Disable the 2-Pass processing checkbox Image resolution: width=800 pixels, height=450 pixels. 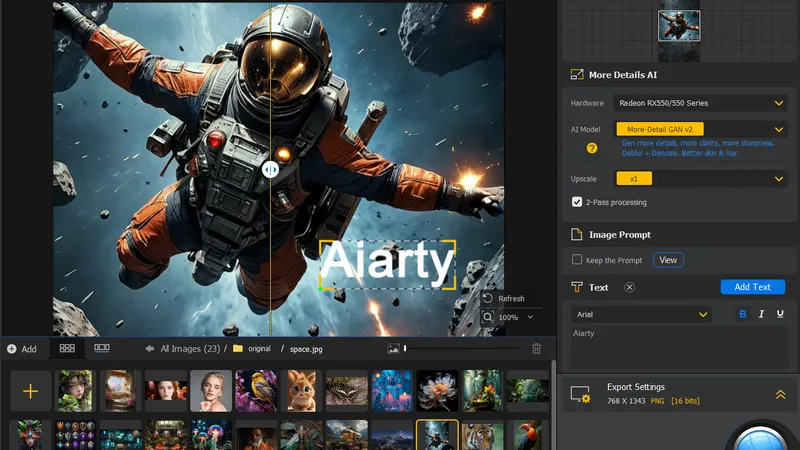pyautogui.click(x=577, y=202)
